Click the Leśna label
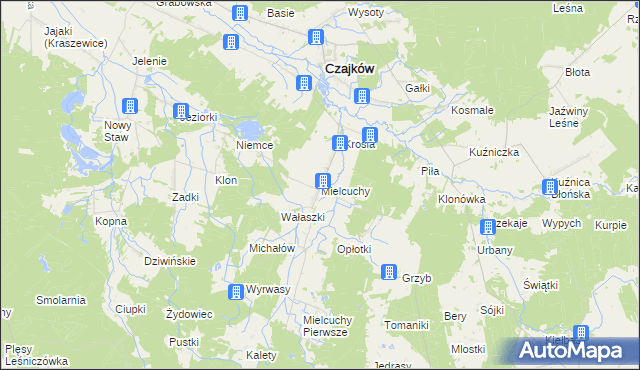This screenshot has width=640, height=370. tap(568, 8)
